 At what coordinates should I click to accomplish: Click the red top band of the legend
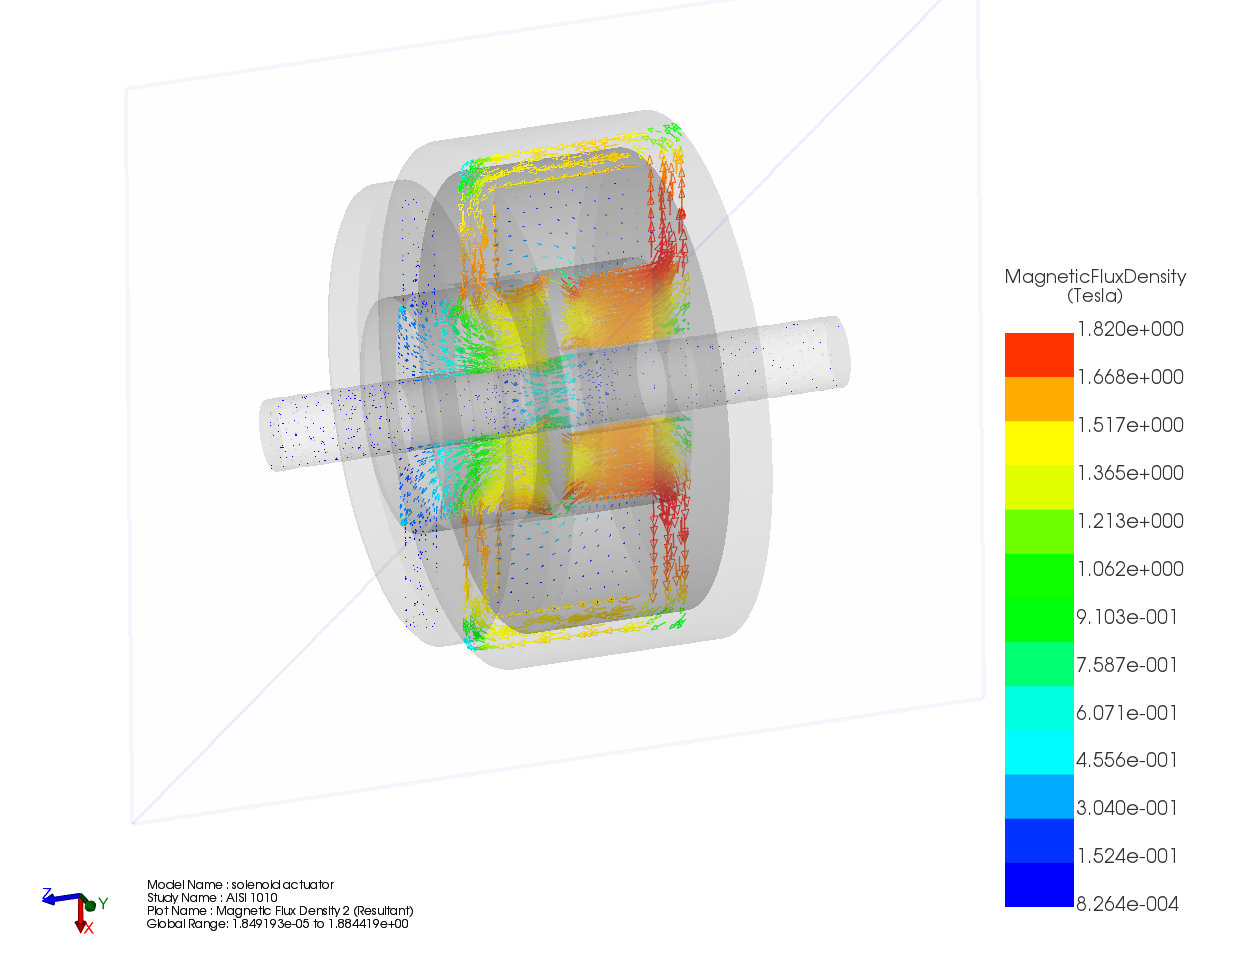coord(1038,354)
